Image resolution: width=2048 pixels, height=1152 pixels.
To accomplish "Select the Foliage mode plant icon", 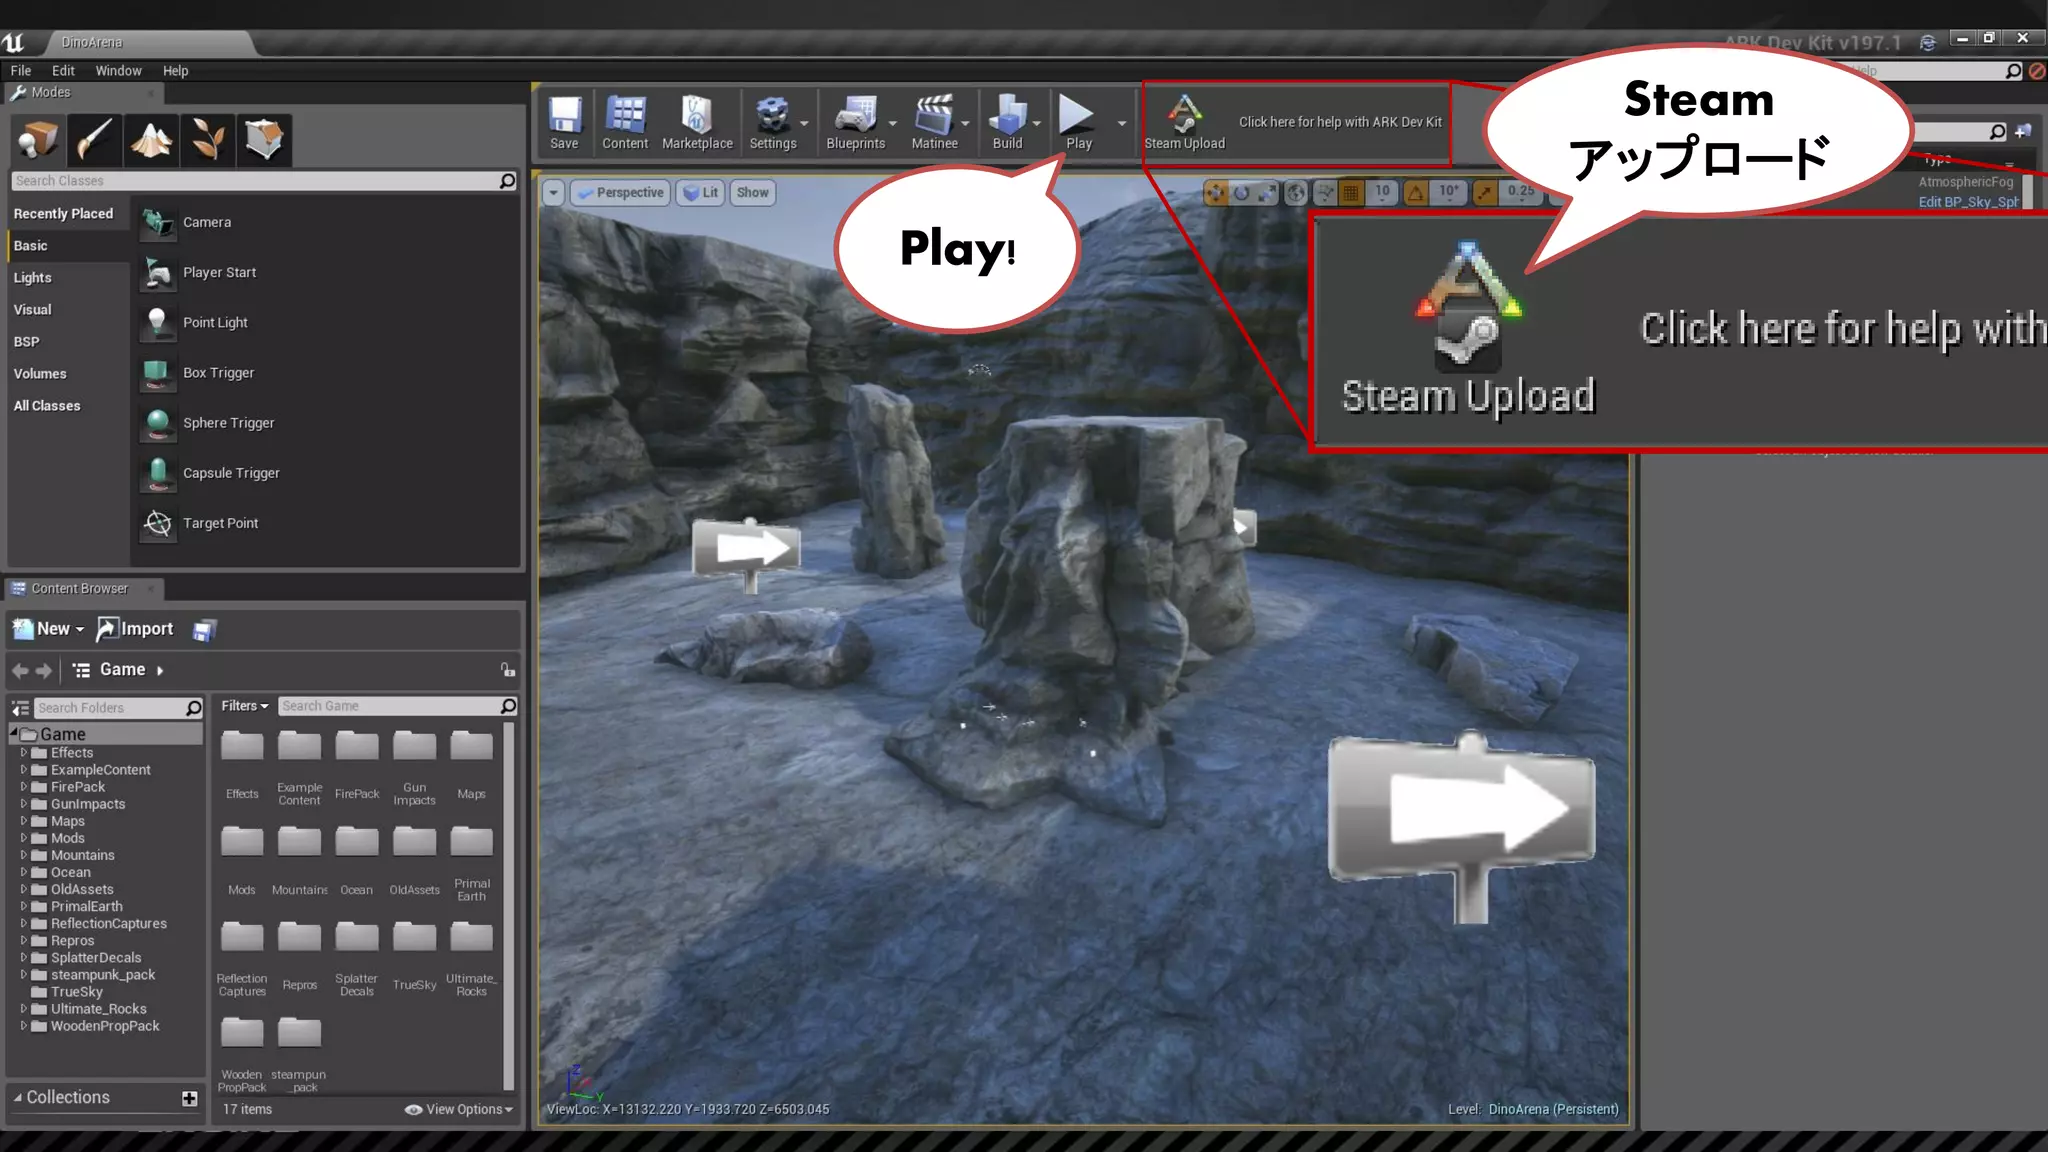I will 208,139.
